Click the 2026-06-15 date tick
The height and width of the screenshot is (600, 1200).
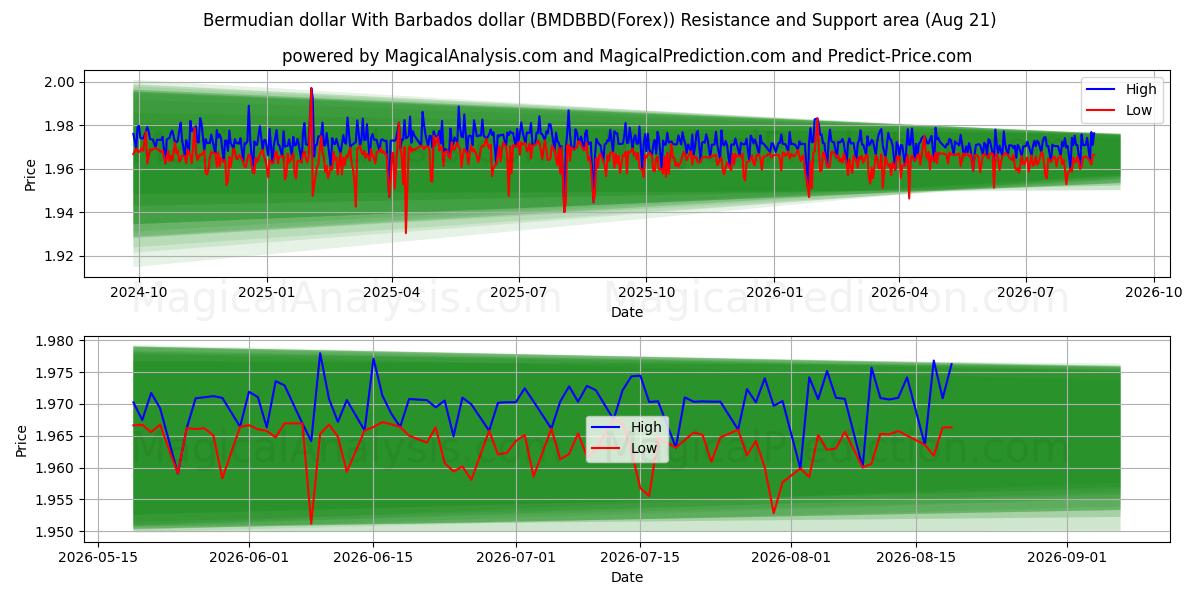373,559
